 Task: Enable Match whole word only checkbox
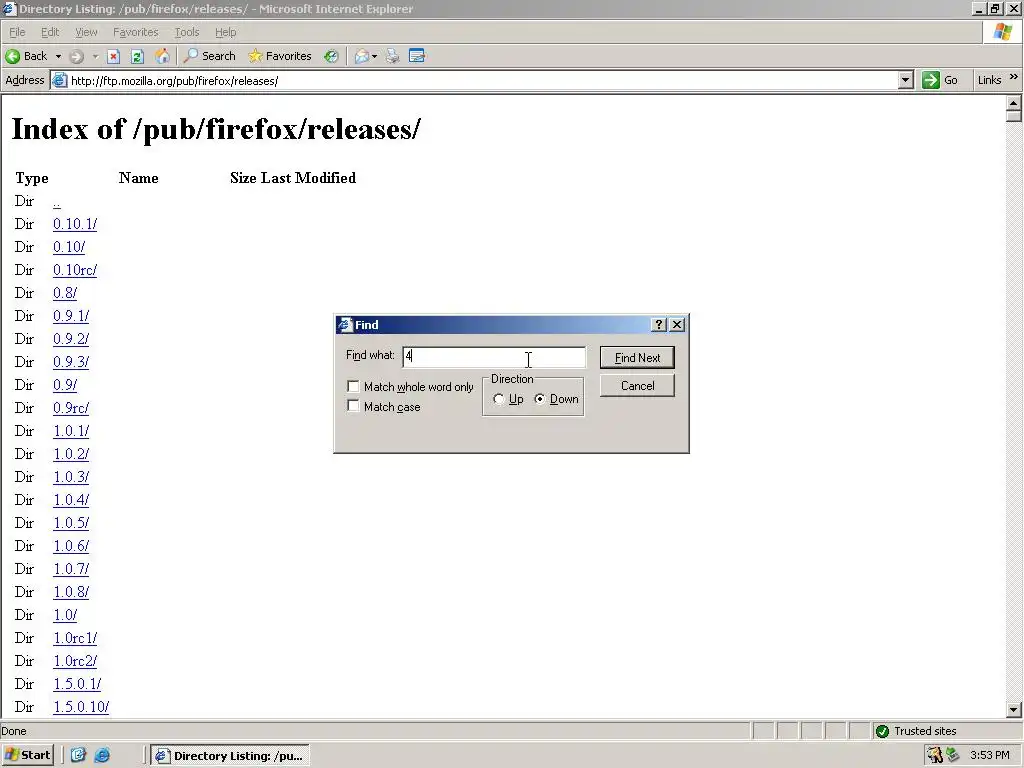click(x=353, y=387)
